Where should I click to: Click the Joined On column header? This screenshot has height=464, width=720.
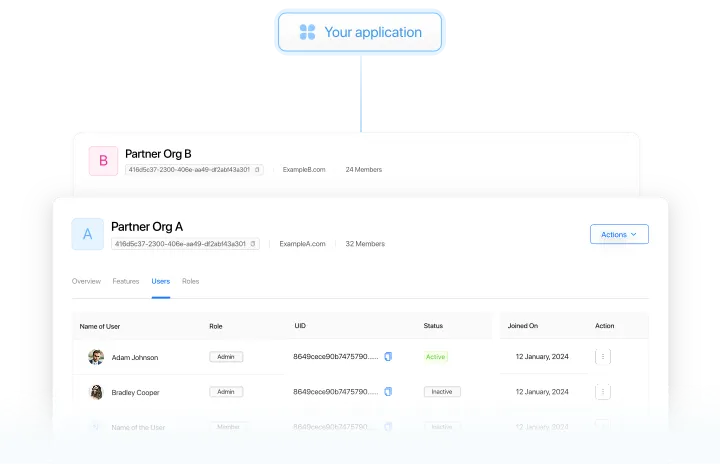tap(523, 326)
